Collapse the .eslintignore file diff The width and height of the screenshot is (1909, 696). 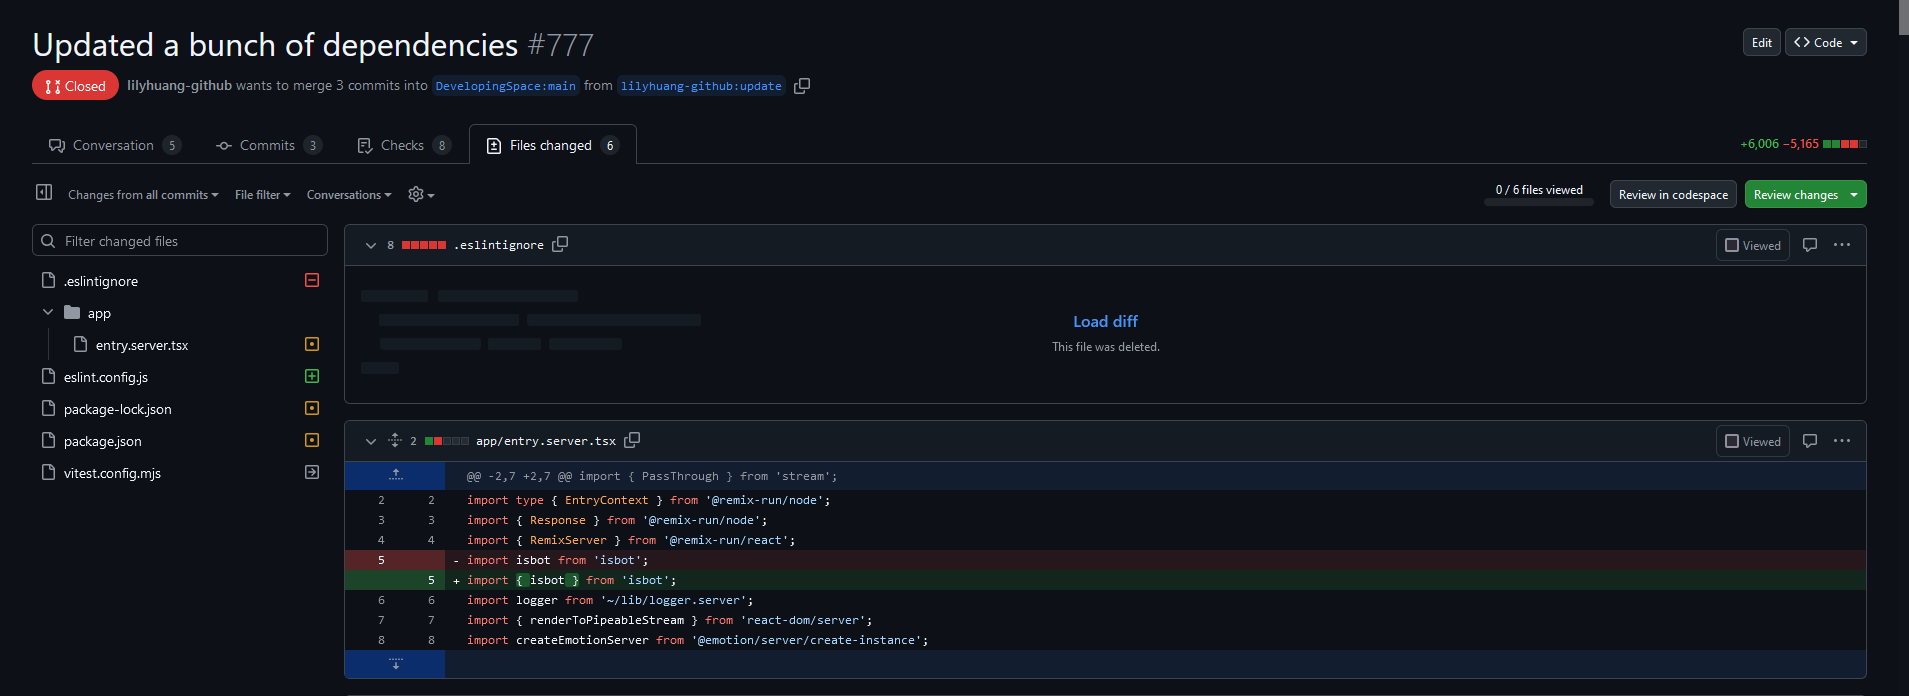371,245
